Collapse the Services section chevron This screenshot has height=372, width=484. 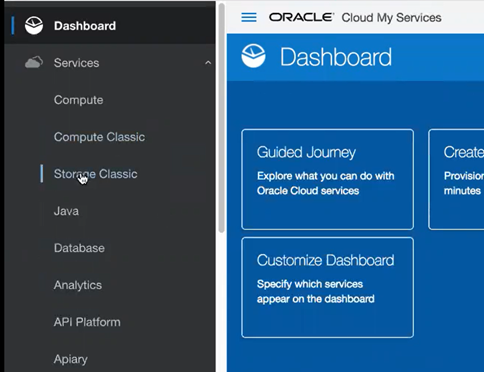(x=208, y=63)
